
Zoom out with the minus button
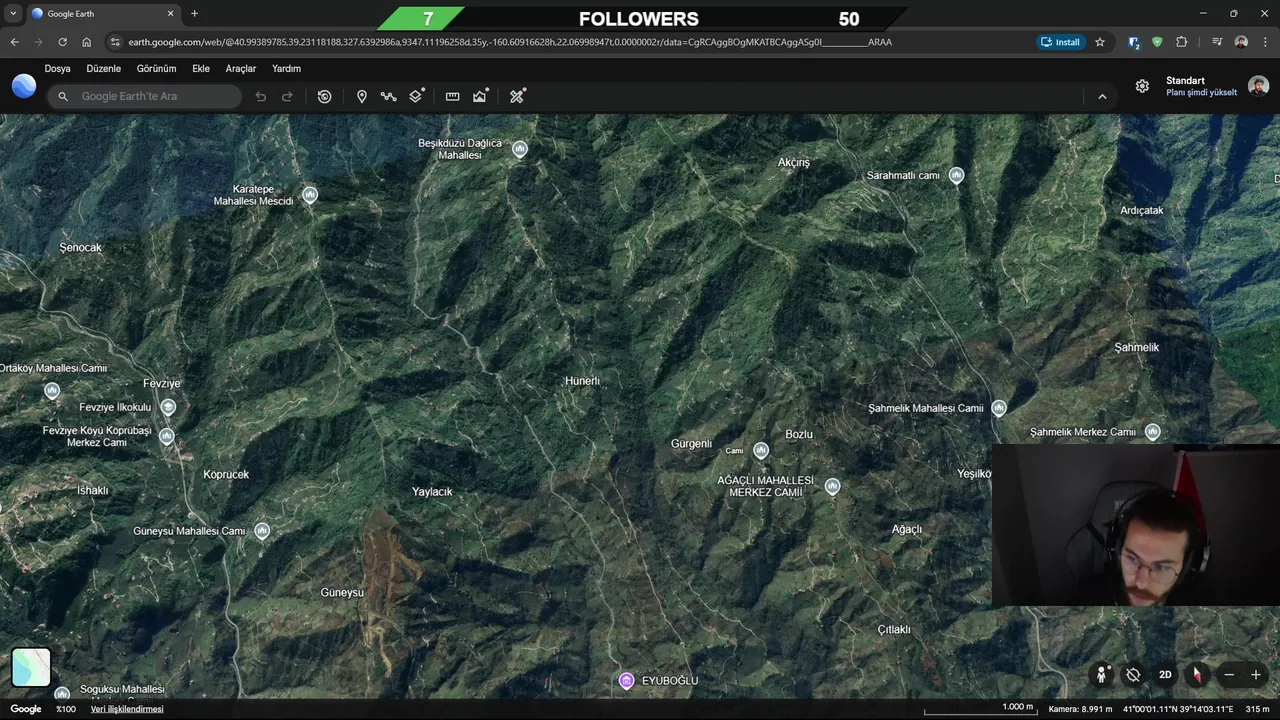coord(1229,675)
